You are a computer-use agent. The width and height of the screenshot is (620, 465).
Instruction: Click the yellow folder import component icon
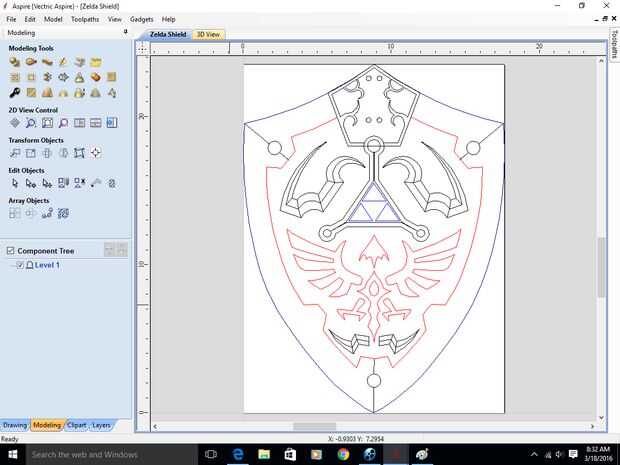click(96, 62)
